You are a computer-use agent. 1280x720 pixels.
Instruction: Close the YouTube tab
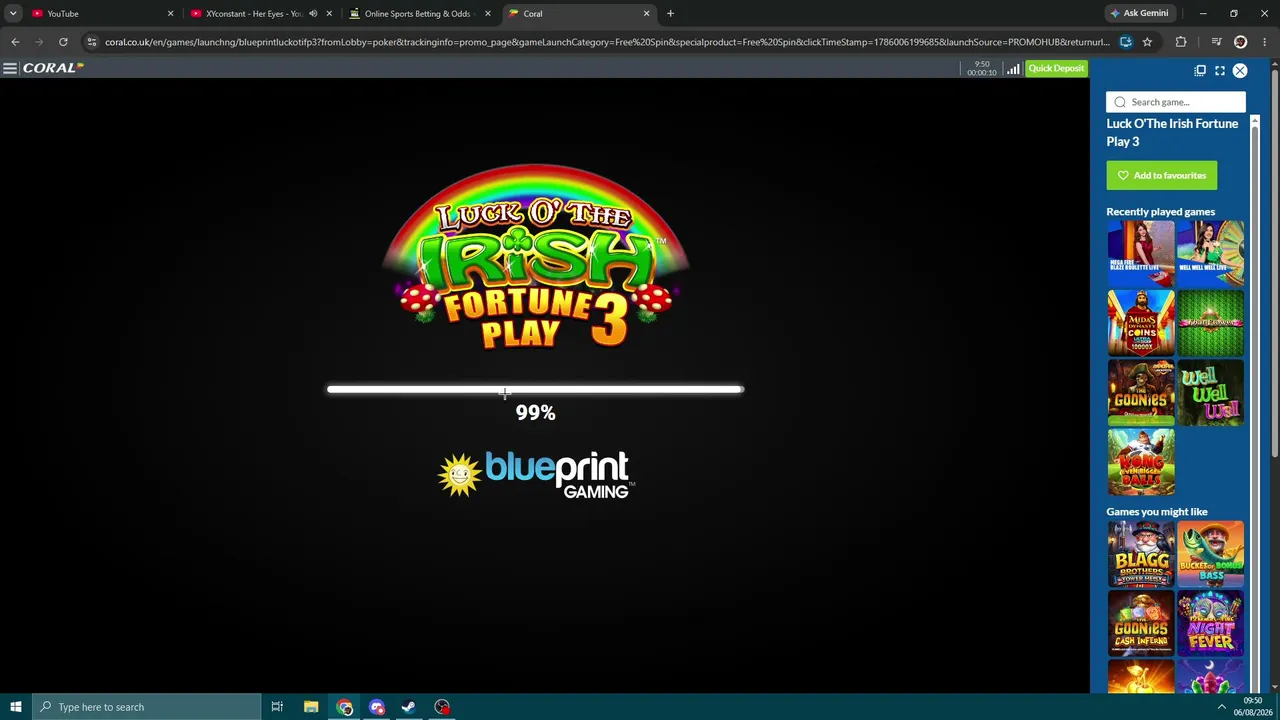coord(170,14)
